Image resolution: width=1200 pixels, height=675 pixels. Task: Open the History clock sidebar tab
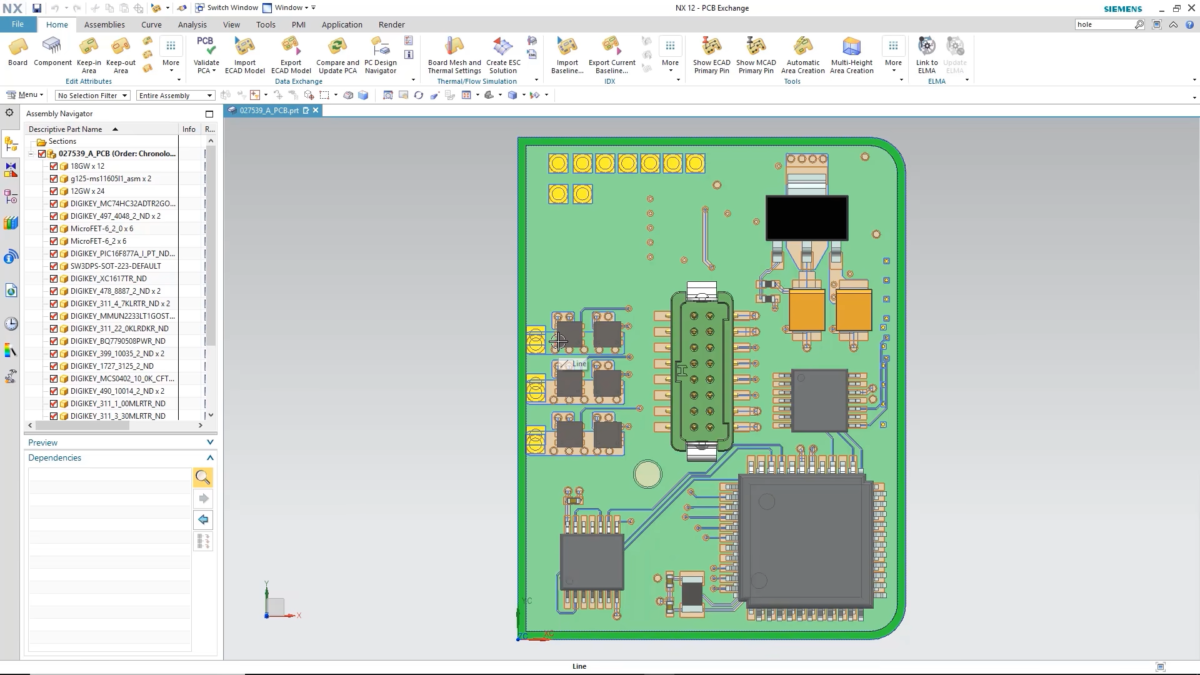(11, 324)
